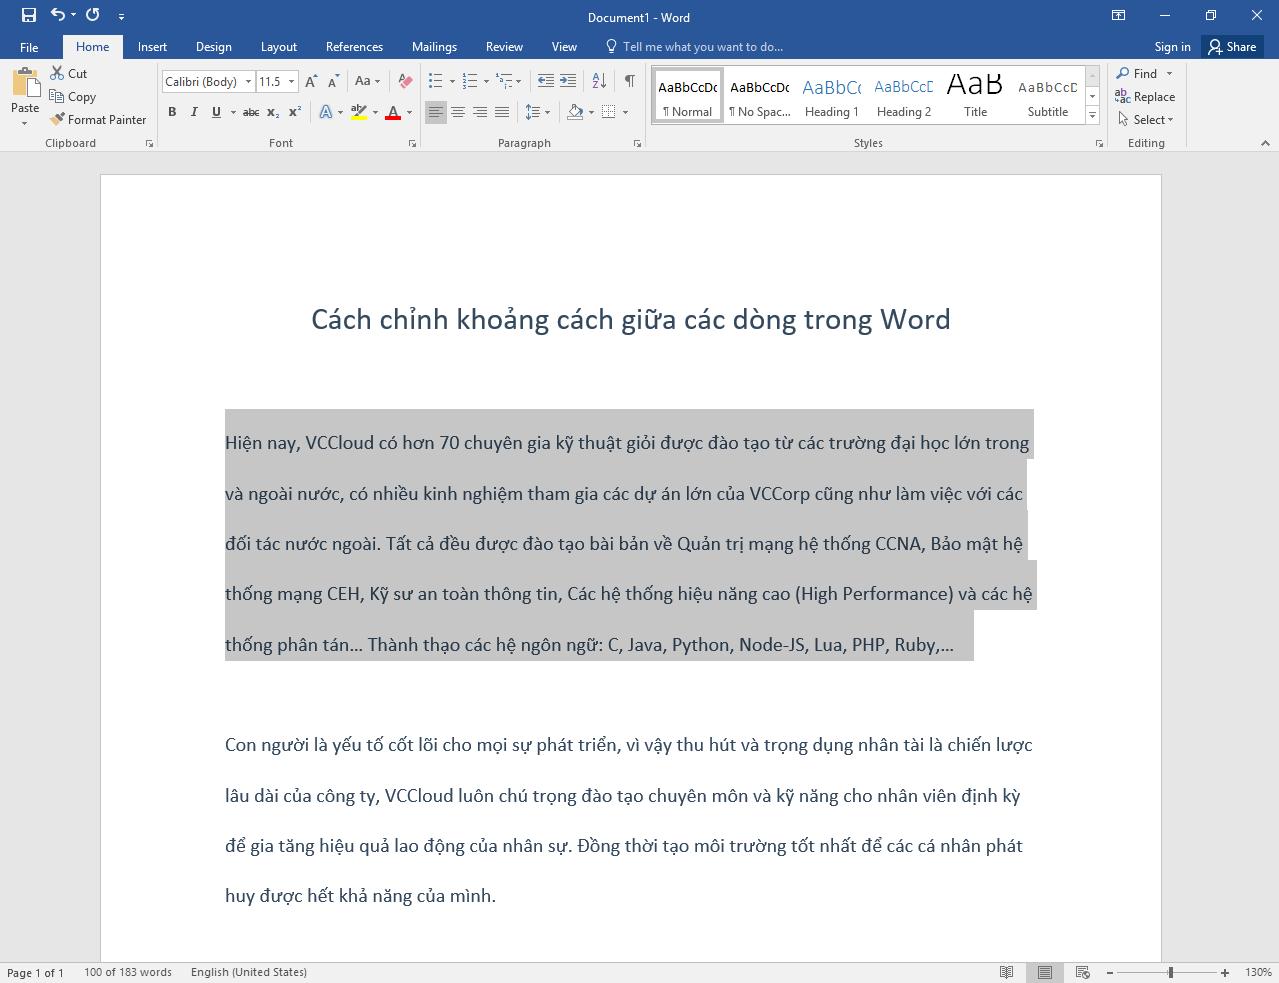Screen dimensions: 1279x983
Task: Toggle show paragraph marks
Action: 630,81
